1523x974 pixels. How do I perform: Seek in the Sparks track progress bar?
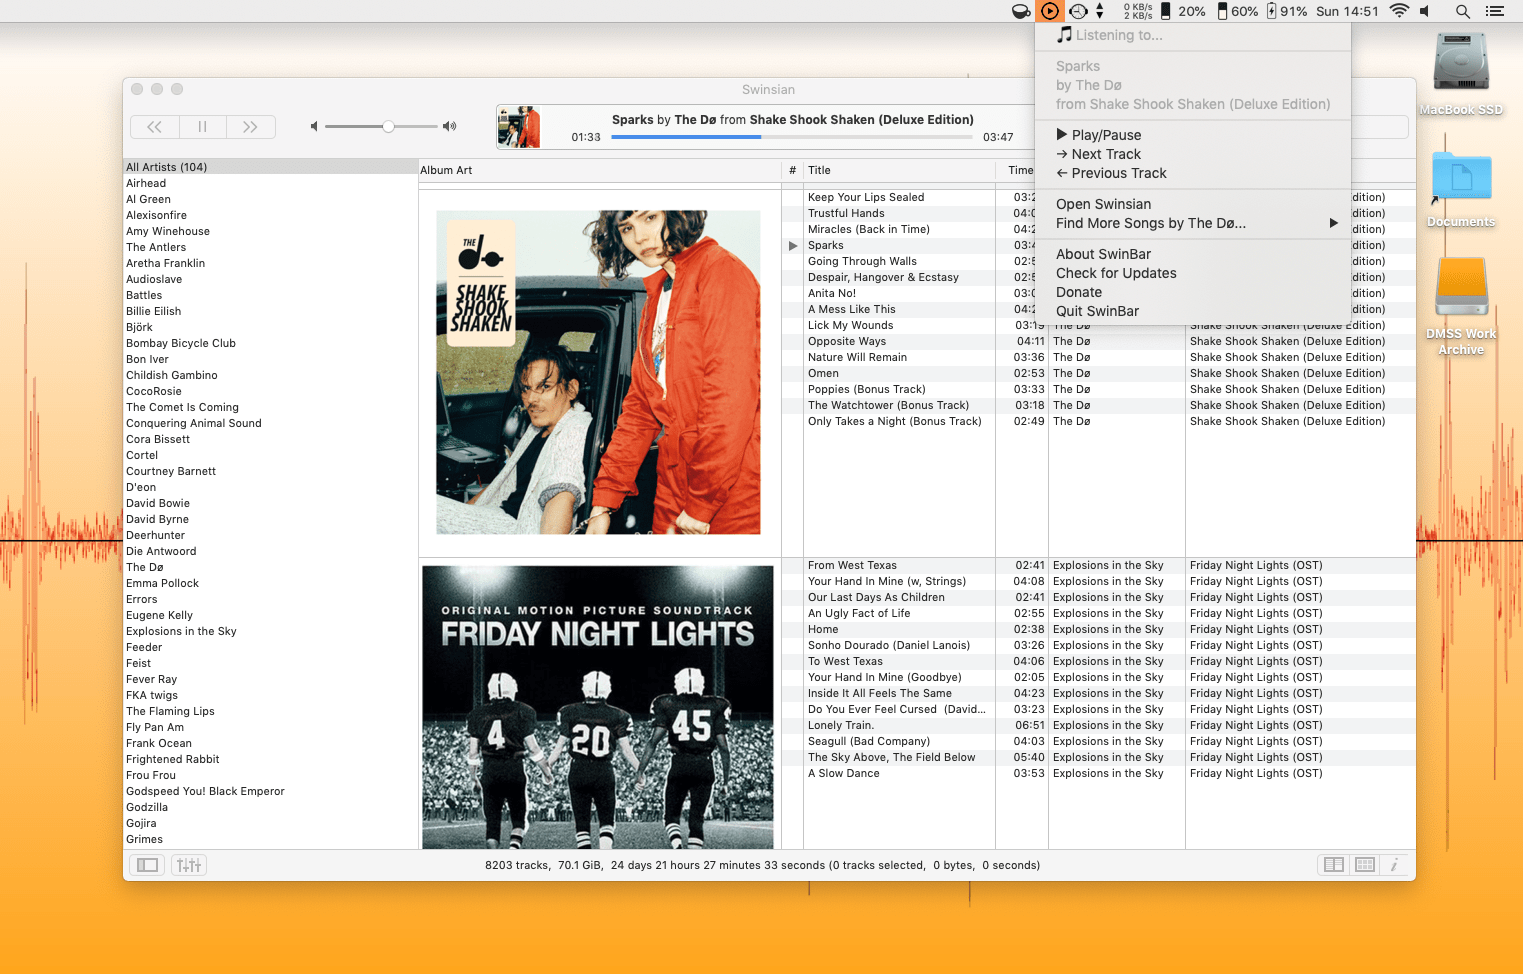[x=791, y=137]
